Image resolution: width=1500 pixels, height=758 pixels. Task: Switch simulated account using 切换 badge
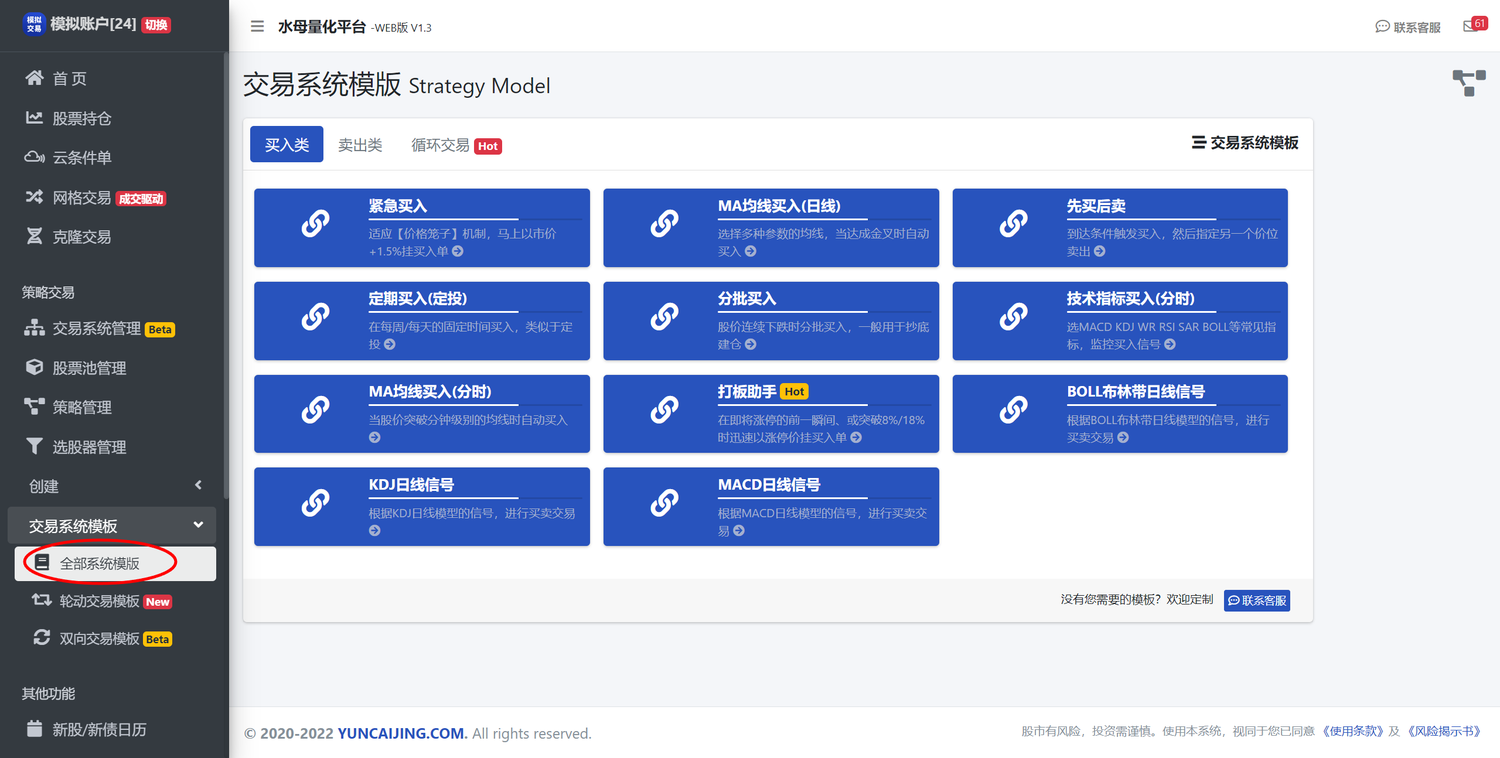coord(156,24)
